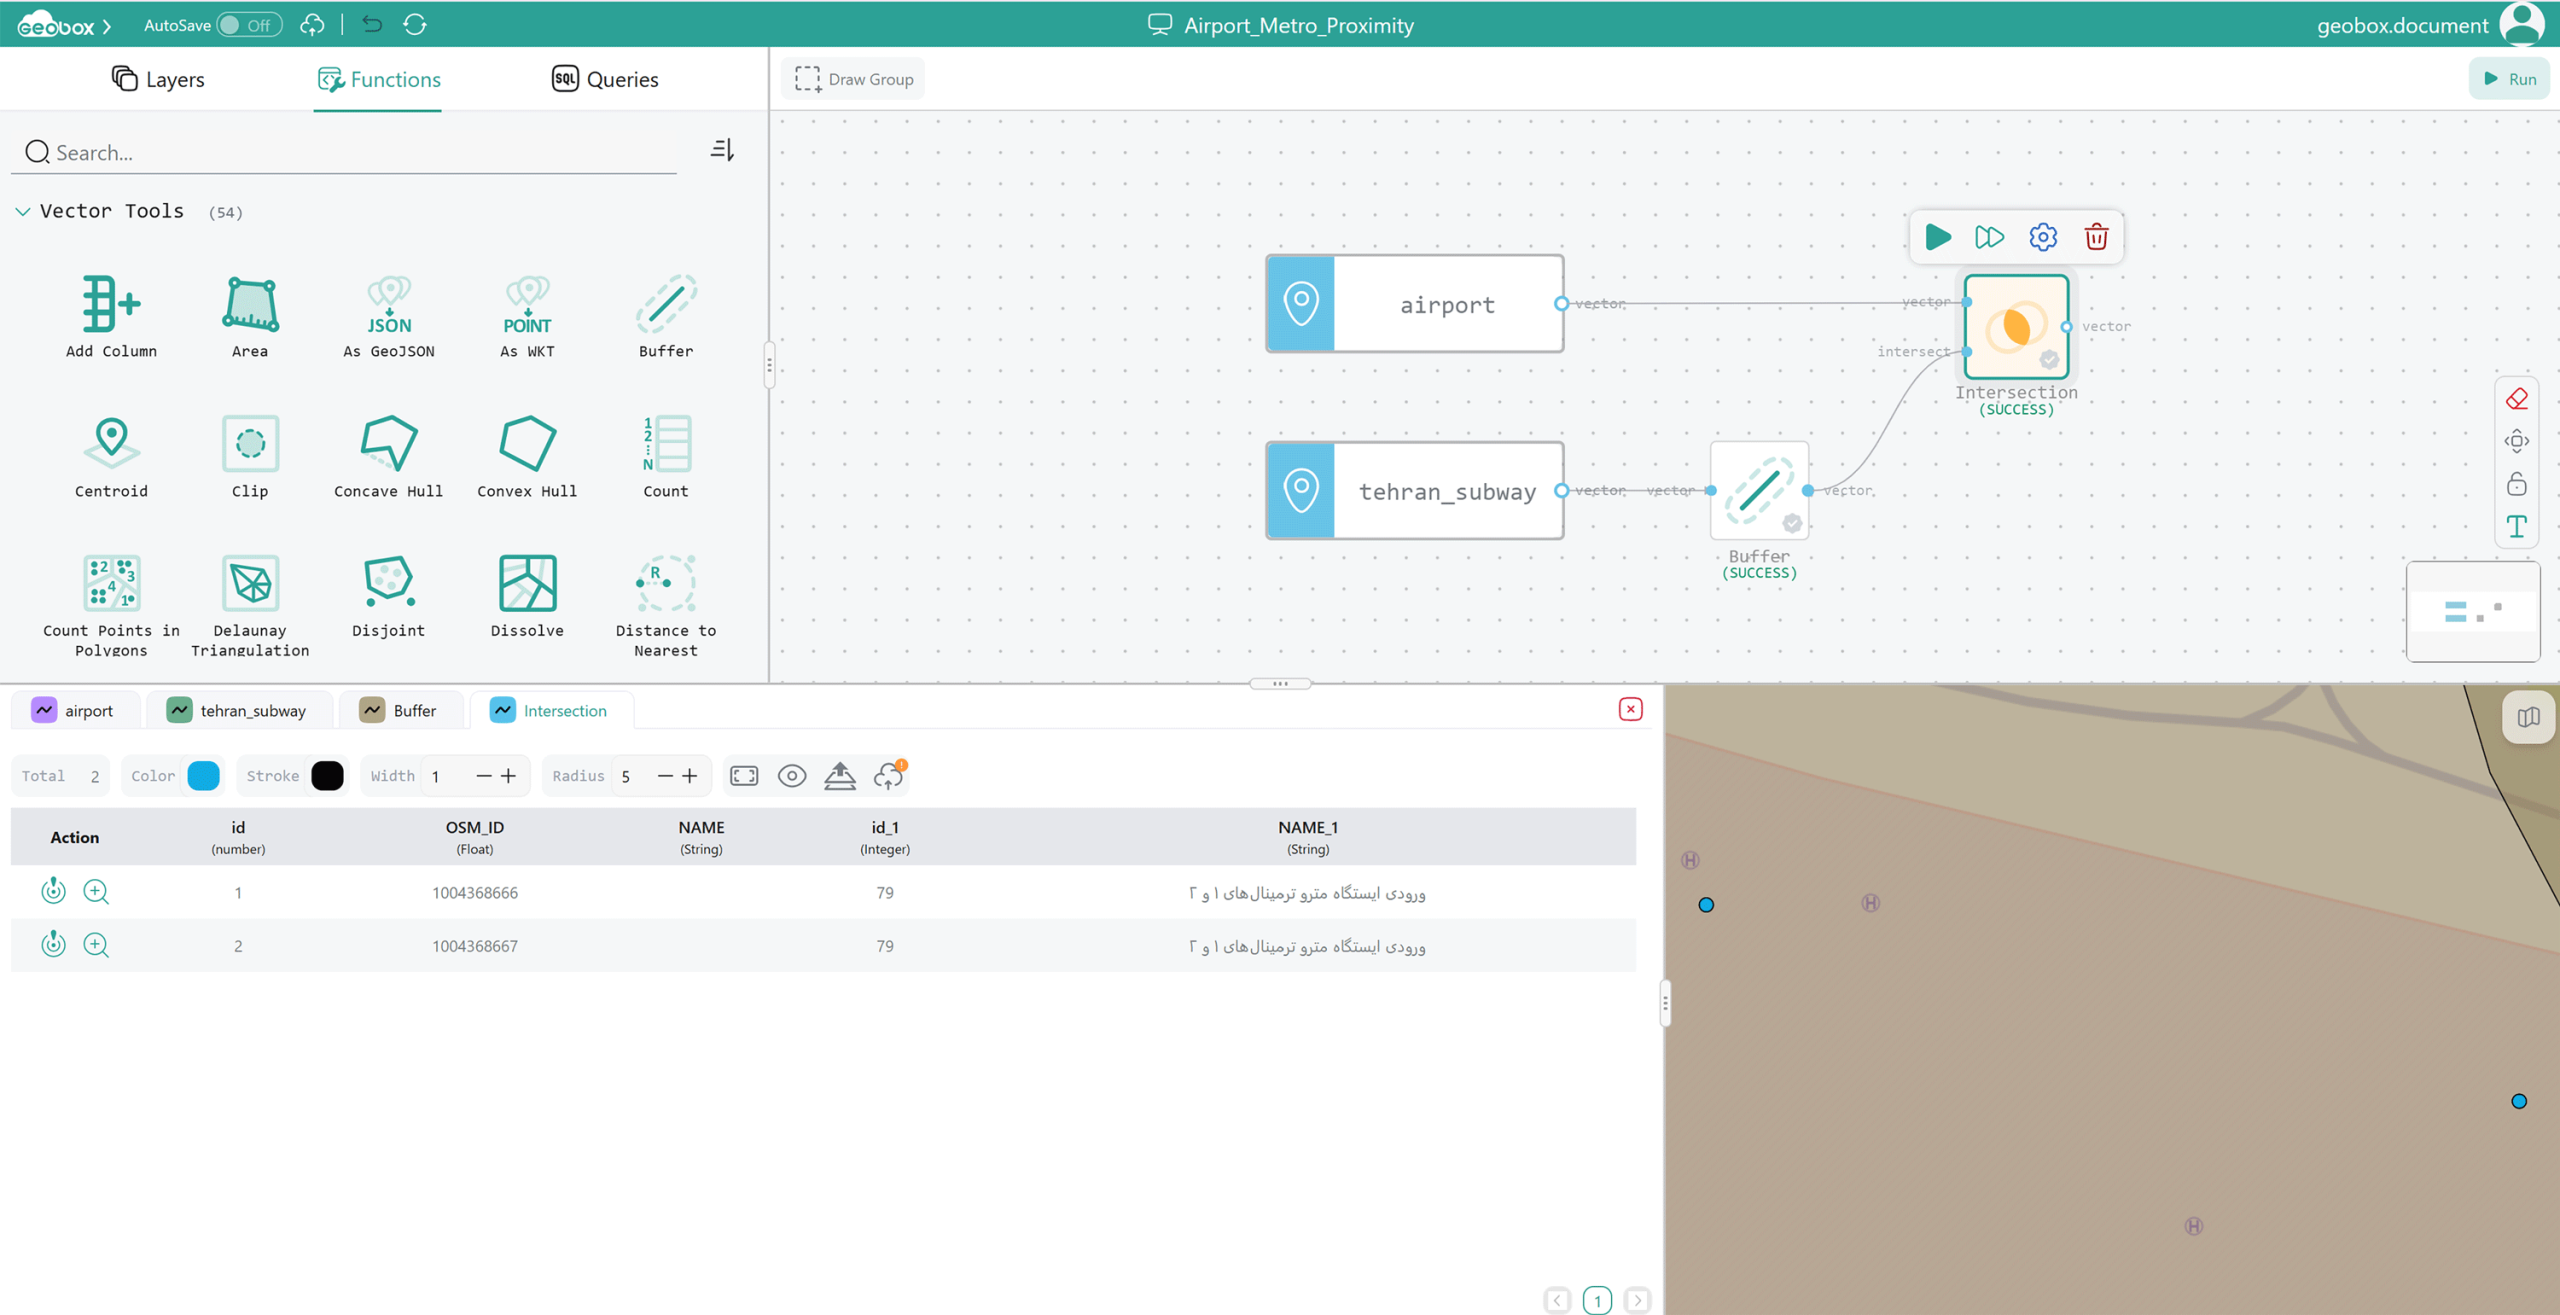Run the selected Intersection node
2560x1315 pixels.
coord(1938,237)
